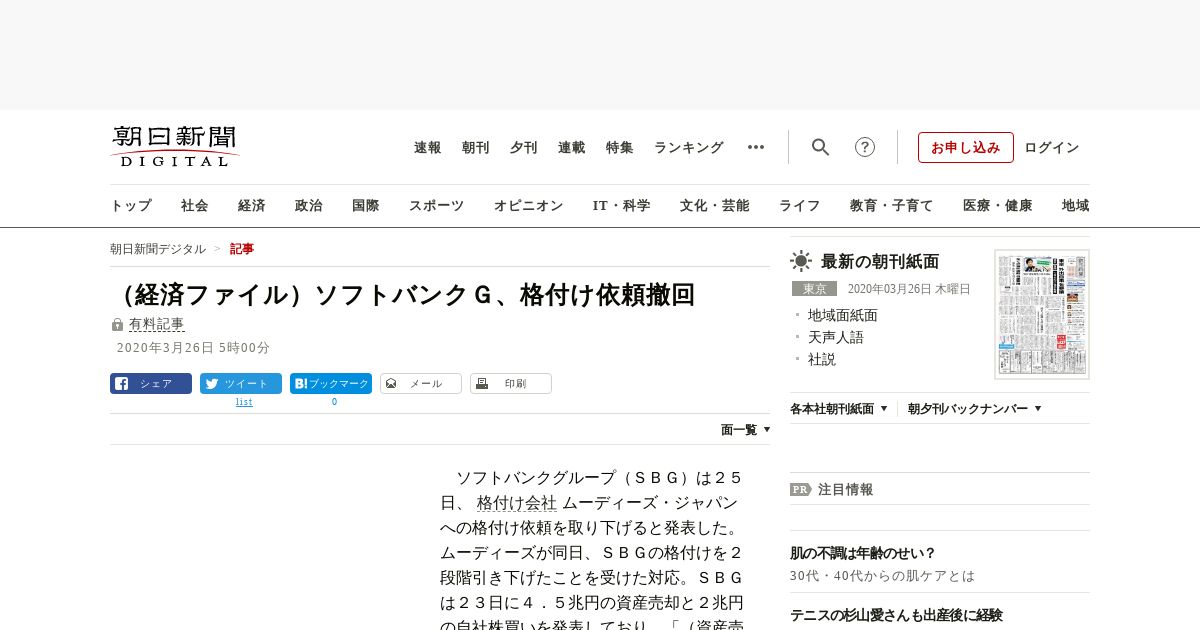1200x630 pixels.
Task: Open the help question mark icon
Action: click(865, 147)
